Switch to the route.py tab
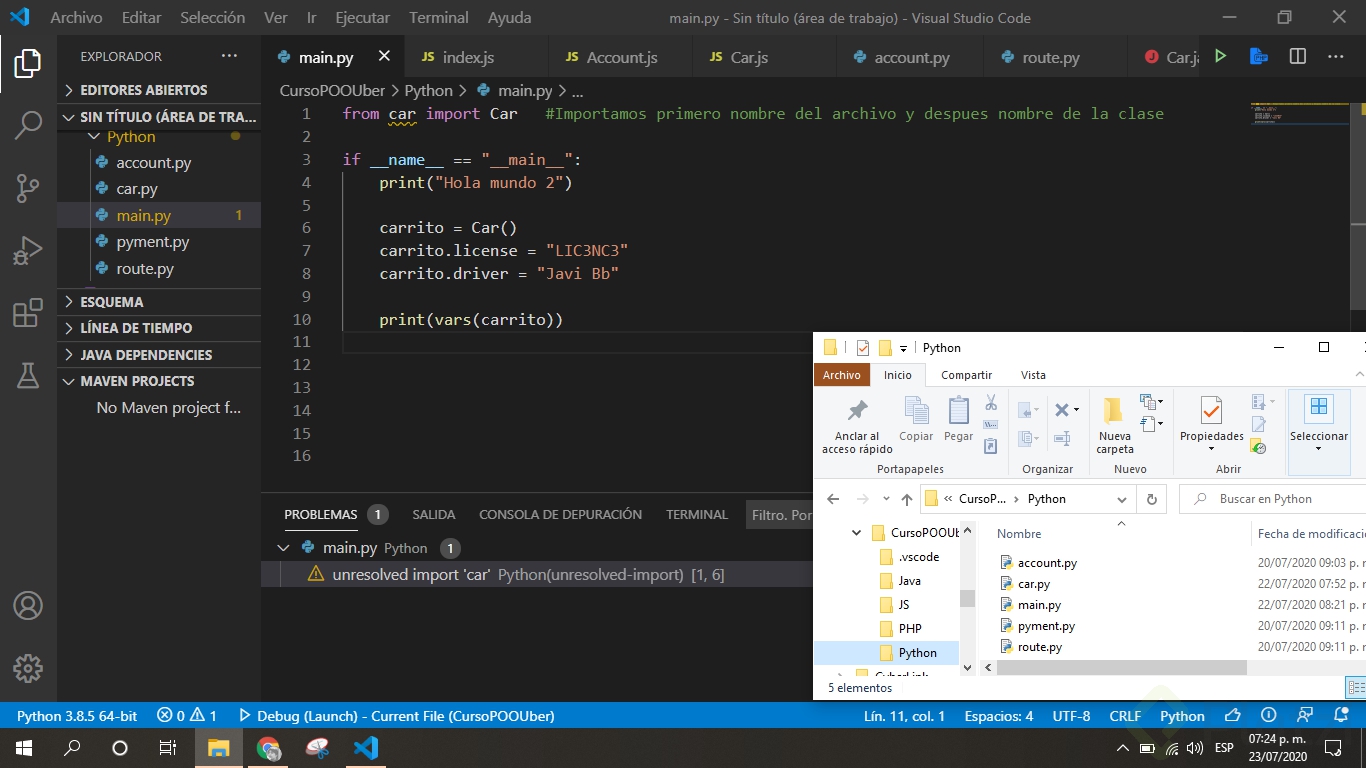Image resolution: width=1366 pixels, height=768 pixels. pos(1050,57)
